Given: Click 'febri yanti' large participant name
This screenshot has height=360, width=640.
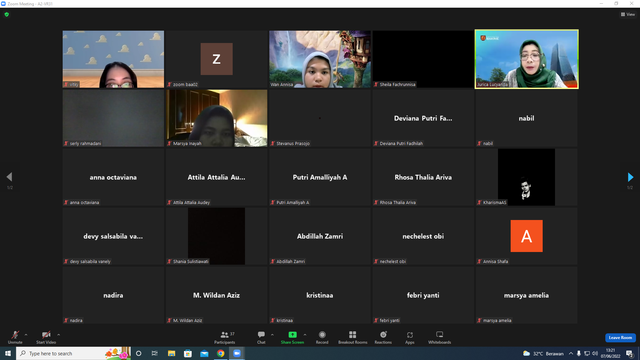Looking at the screenshot, I should point(423,295).
